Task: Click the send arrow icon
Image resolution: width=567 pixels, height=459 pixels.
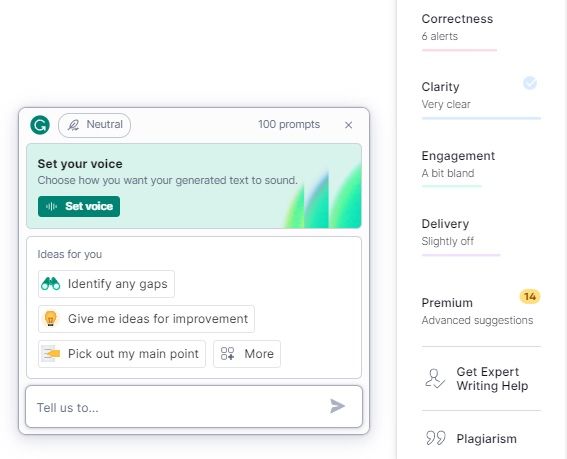Action: [x=337, y=406]
